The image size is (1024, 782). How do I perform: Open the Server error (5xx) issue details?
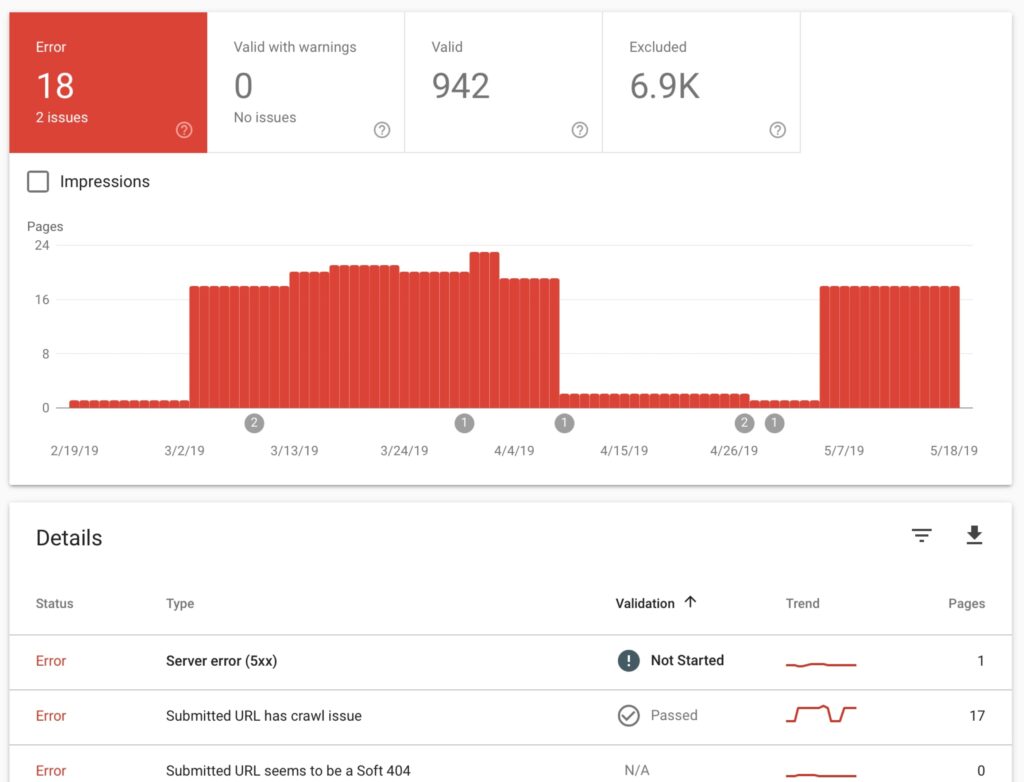click(x=221, y=661)
